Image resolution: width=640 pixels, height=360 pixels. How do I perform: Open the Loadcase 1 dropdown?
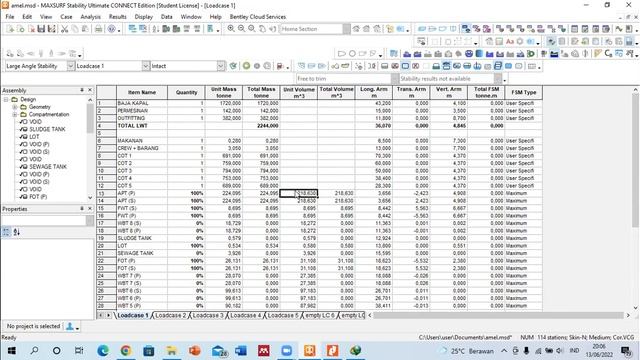(146, 66)
